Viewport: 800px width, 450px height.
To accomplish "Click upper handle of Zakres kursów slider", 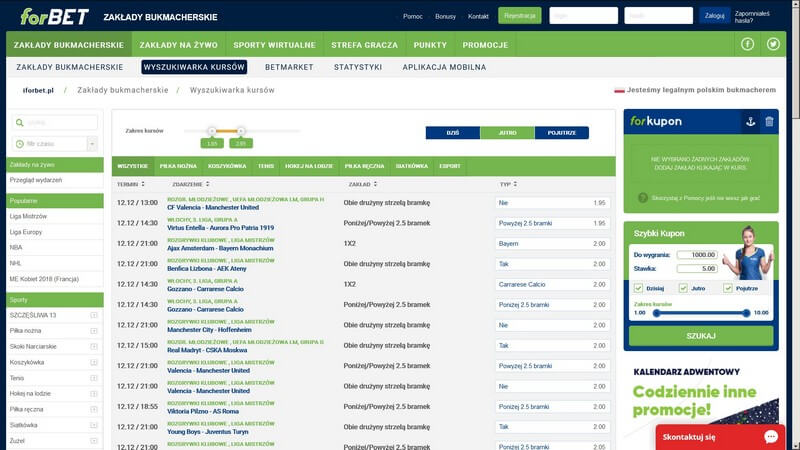I will click(x=241, y=131).
